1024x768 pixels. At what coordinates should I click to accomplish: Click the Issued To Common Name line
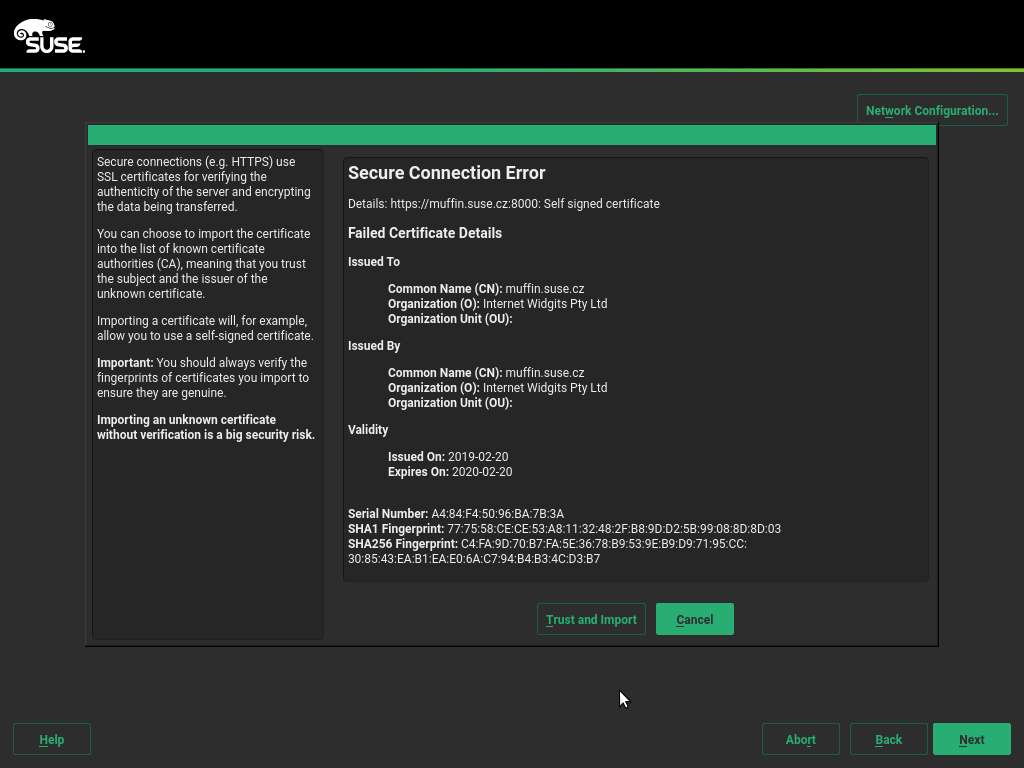(486, 289)
